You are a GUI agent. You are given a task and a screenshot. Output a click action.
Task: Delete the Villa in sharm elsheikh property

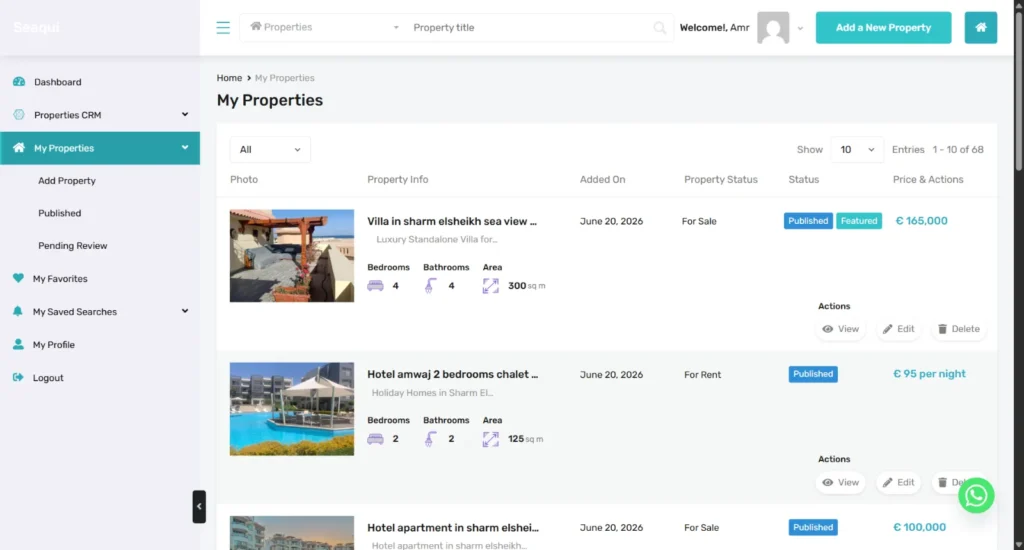pyautogui.click(x=959, y=329)
